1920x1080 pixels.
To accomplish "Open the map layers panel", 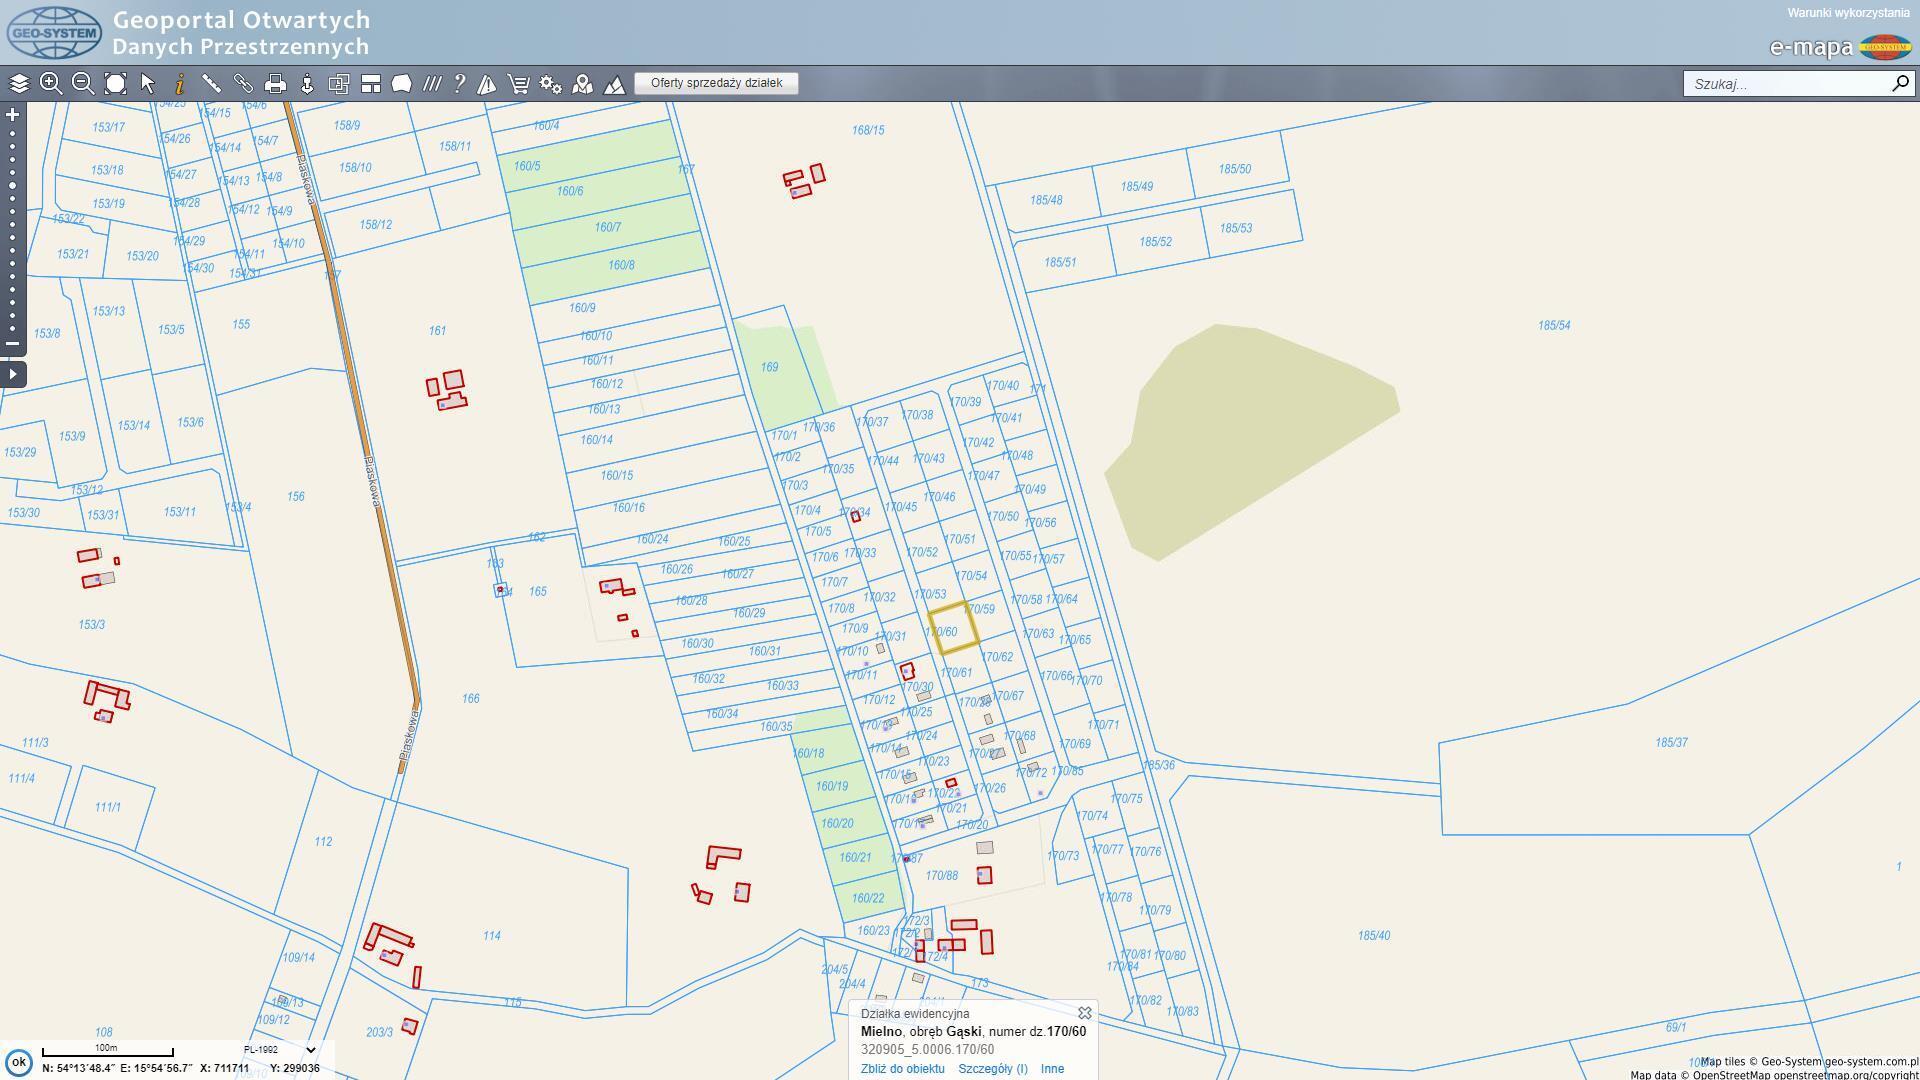I will [x=19, y=84].
